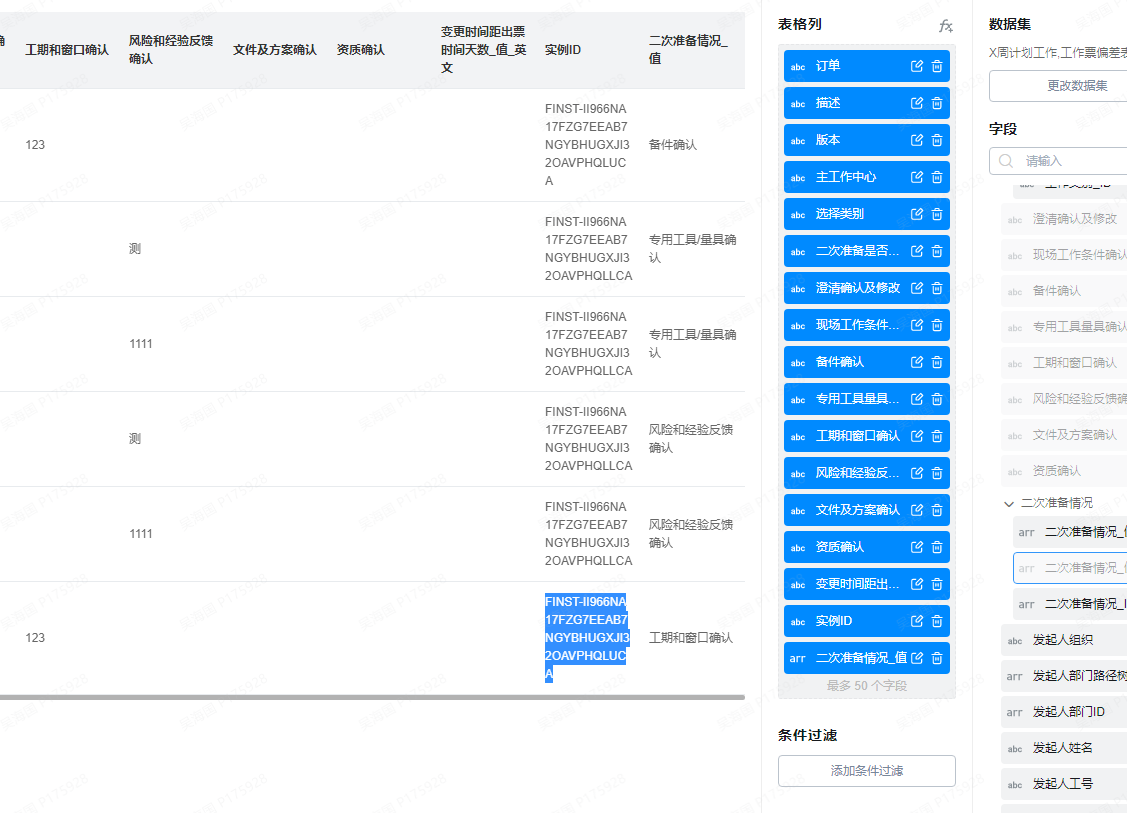
Task: Select the 发起人工号 field
Action: click(1064, 784)
